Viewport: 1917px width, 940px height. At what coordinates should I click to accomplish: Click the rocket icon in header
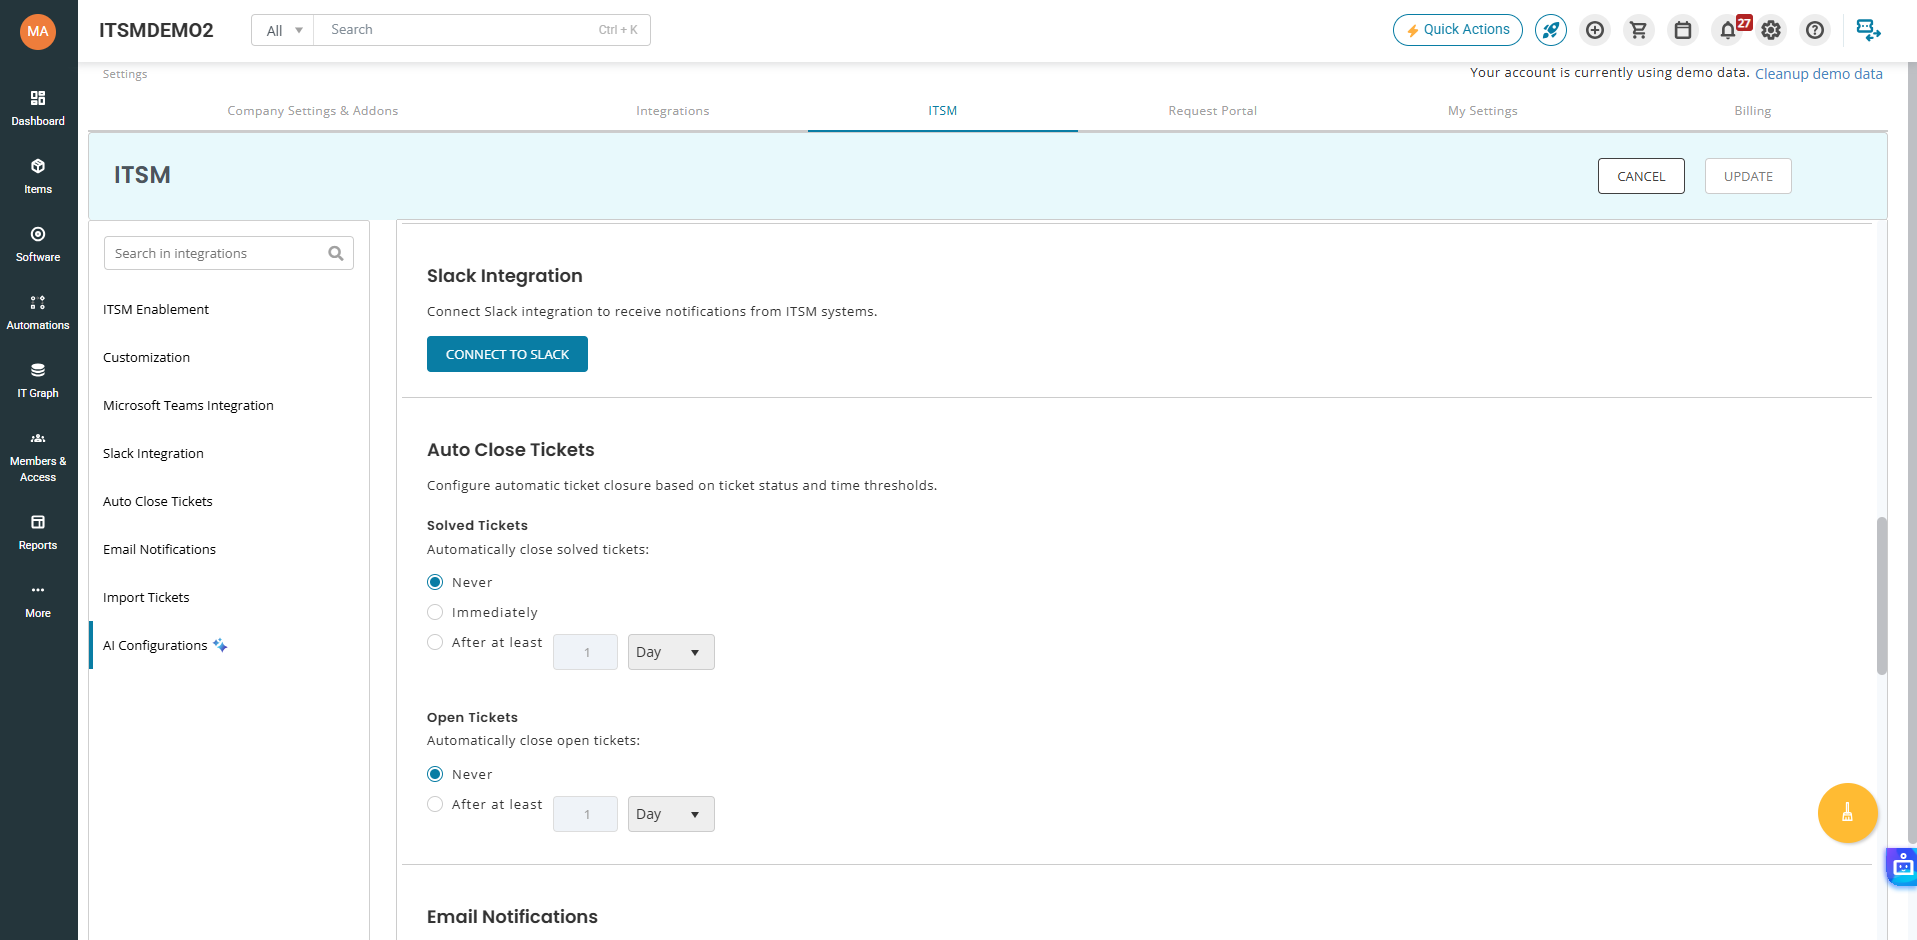tap(1551, 30)
